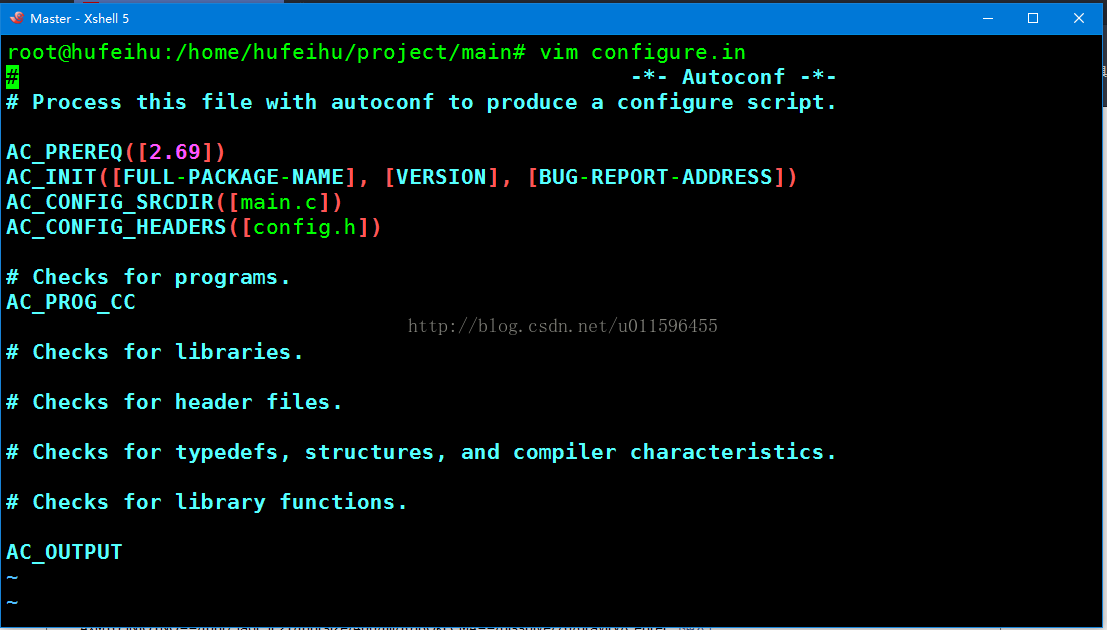Image resolution: width=1107 pixels, height=630 pixels.
Task: Click the BUG-REPORT-ADDRESS argument
Action: [656, 177]
